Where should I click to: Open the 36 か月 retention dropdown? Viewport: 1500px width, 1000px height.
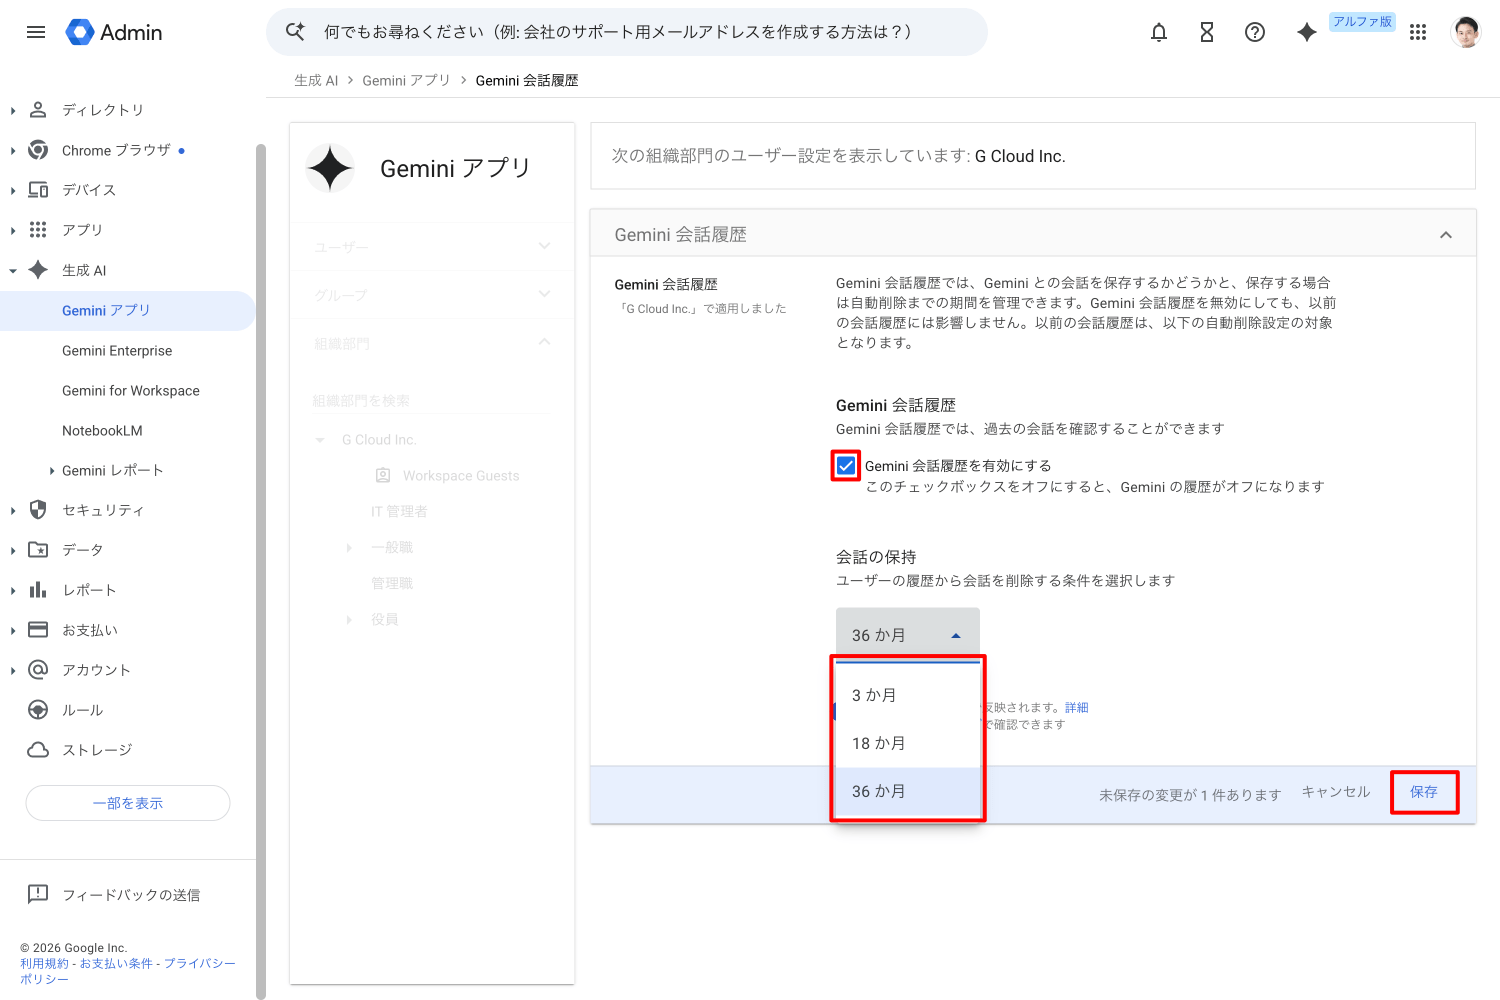[x=908, y=635]
